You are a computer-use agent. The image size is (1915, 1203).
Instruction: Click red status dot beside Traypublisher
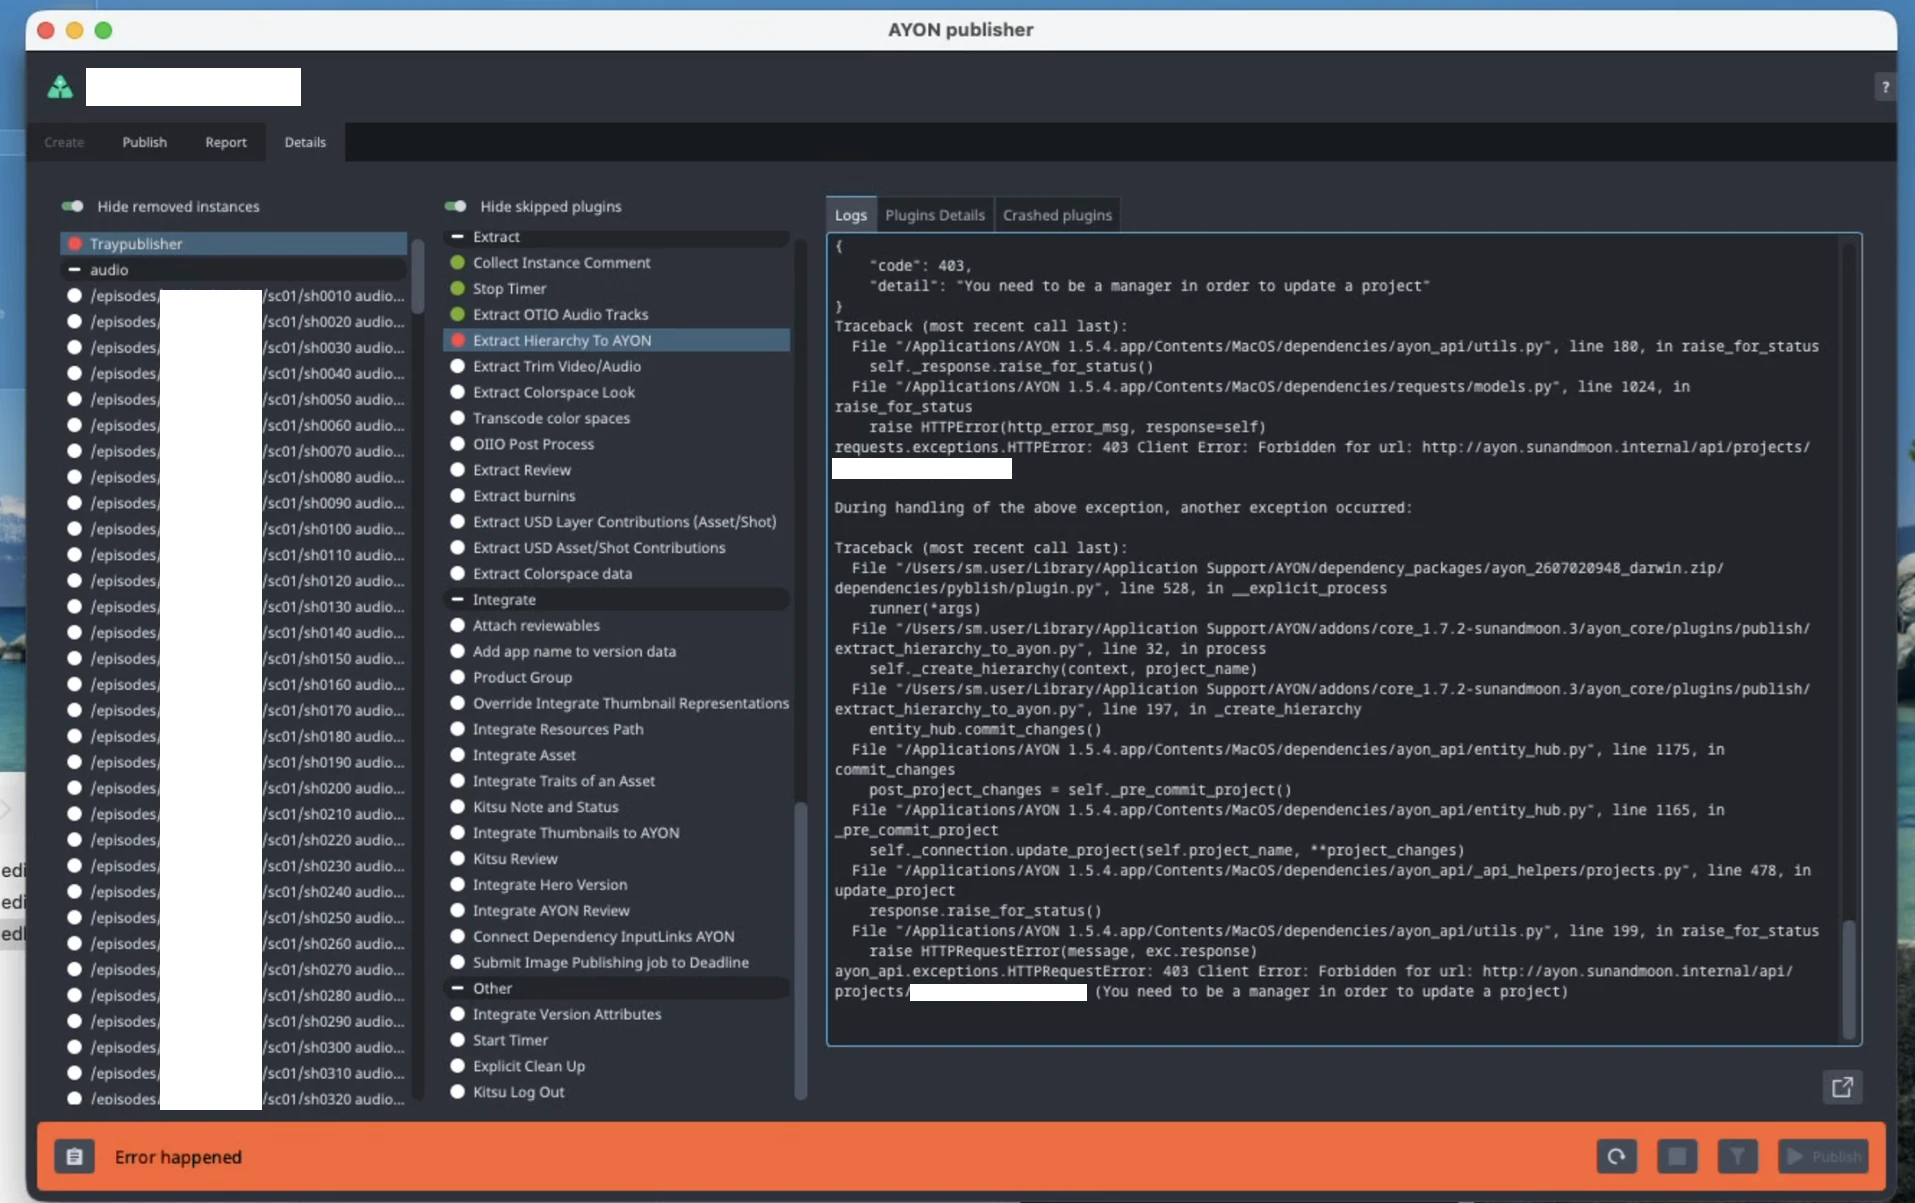point(74,244)
